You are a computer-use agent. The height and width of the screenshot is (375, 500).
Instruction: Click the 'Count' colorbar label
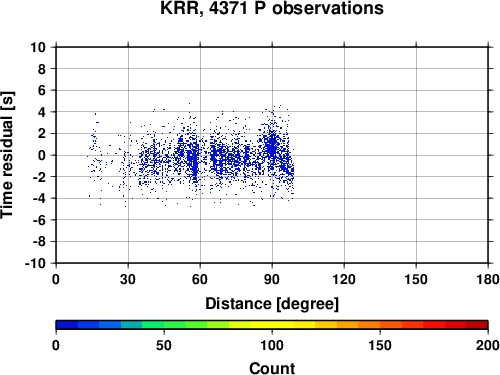pos(272,368)
